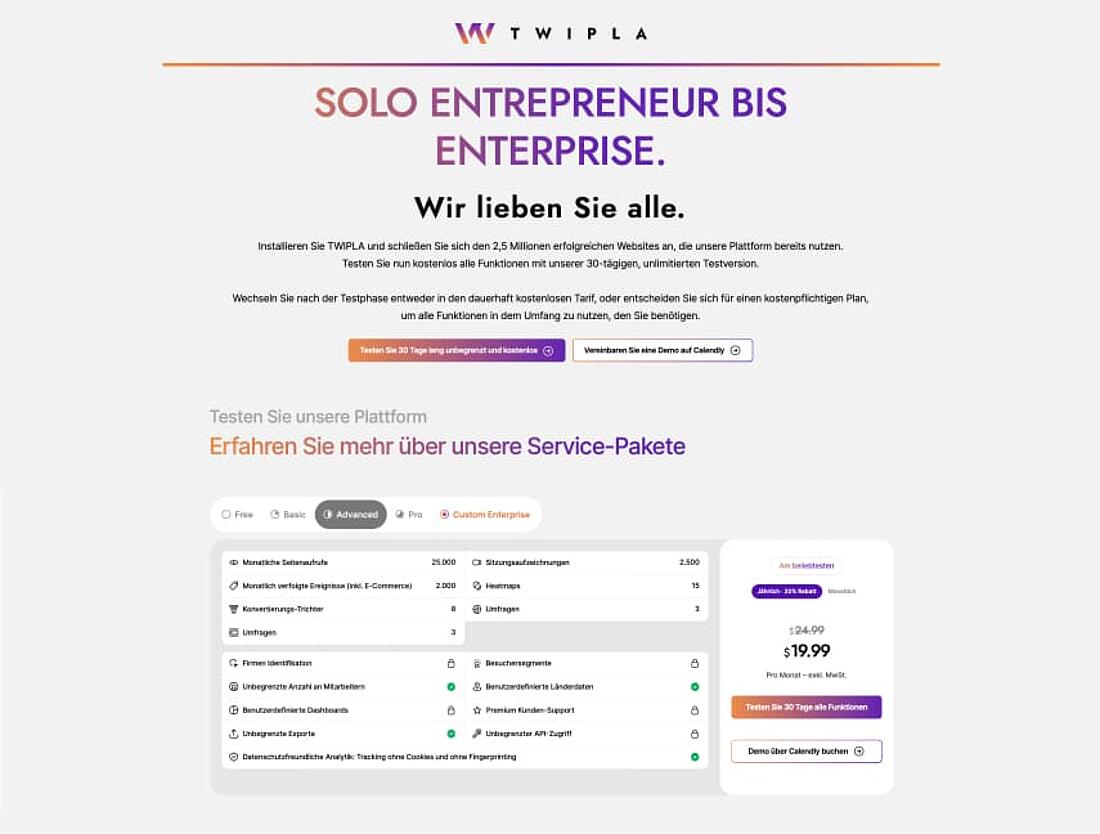Select the Basic plan option
The height and width of the screenshot is (834, 1100).
(x=288, y=515)
